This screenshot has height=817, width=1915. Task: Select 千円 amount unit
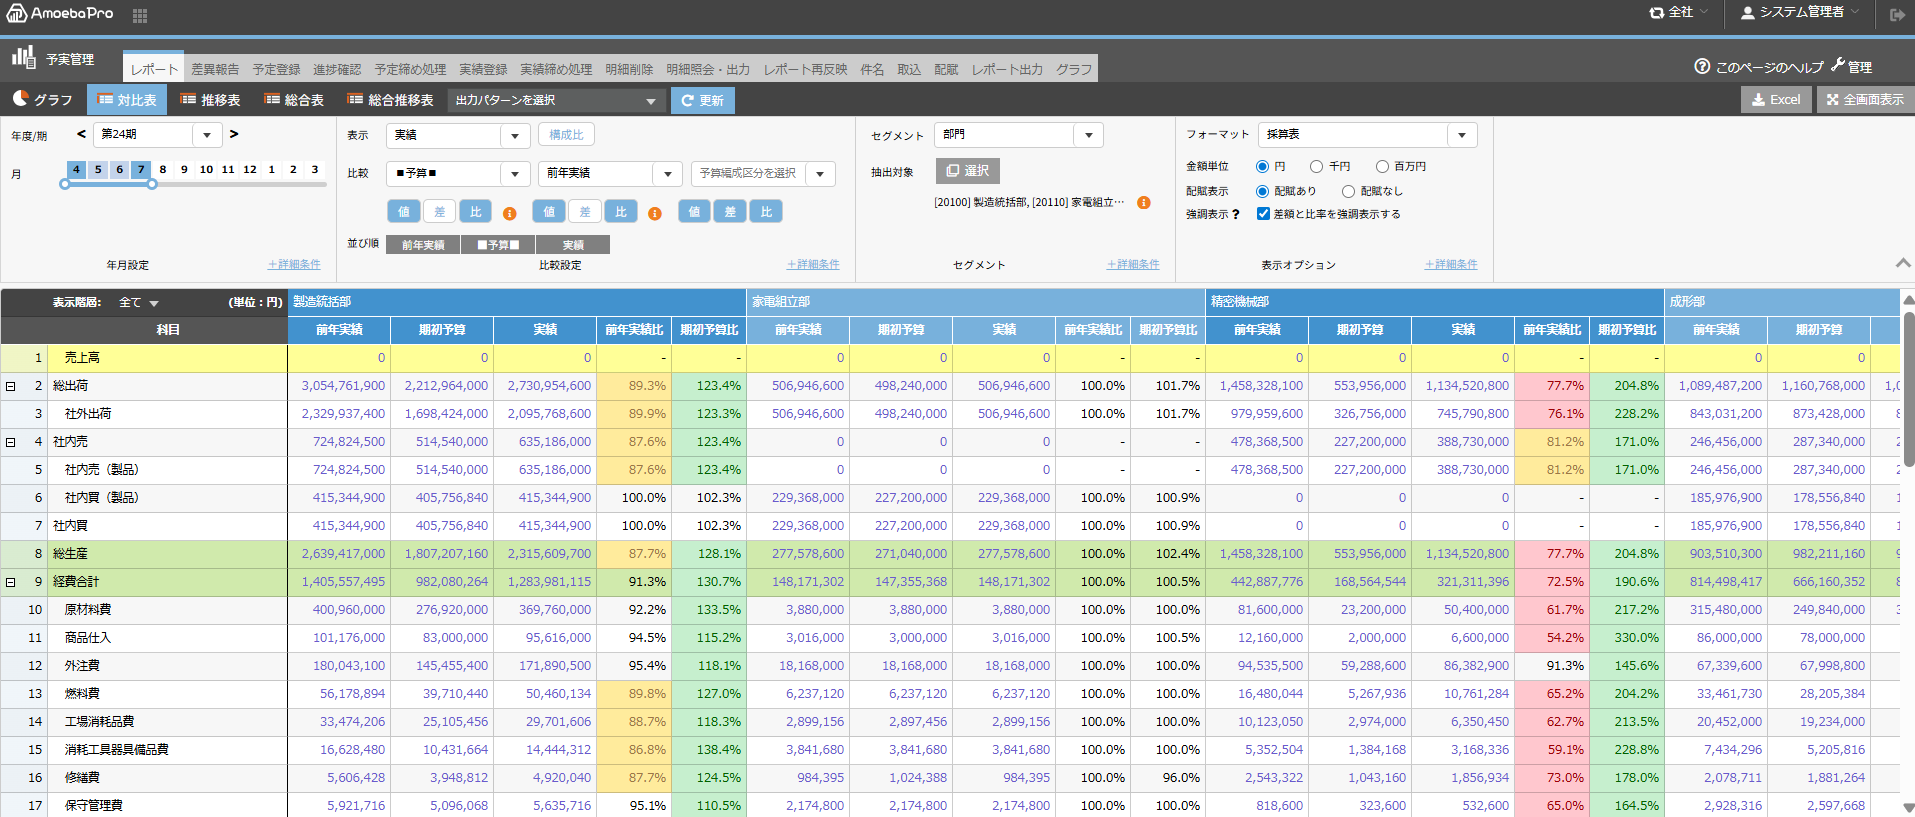pyautogui.click(x=1317, y=167)
